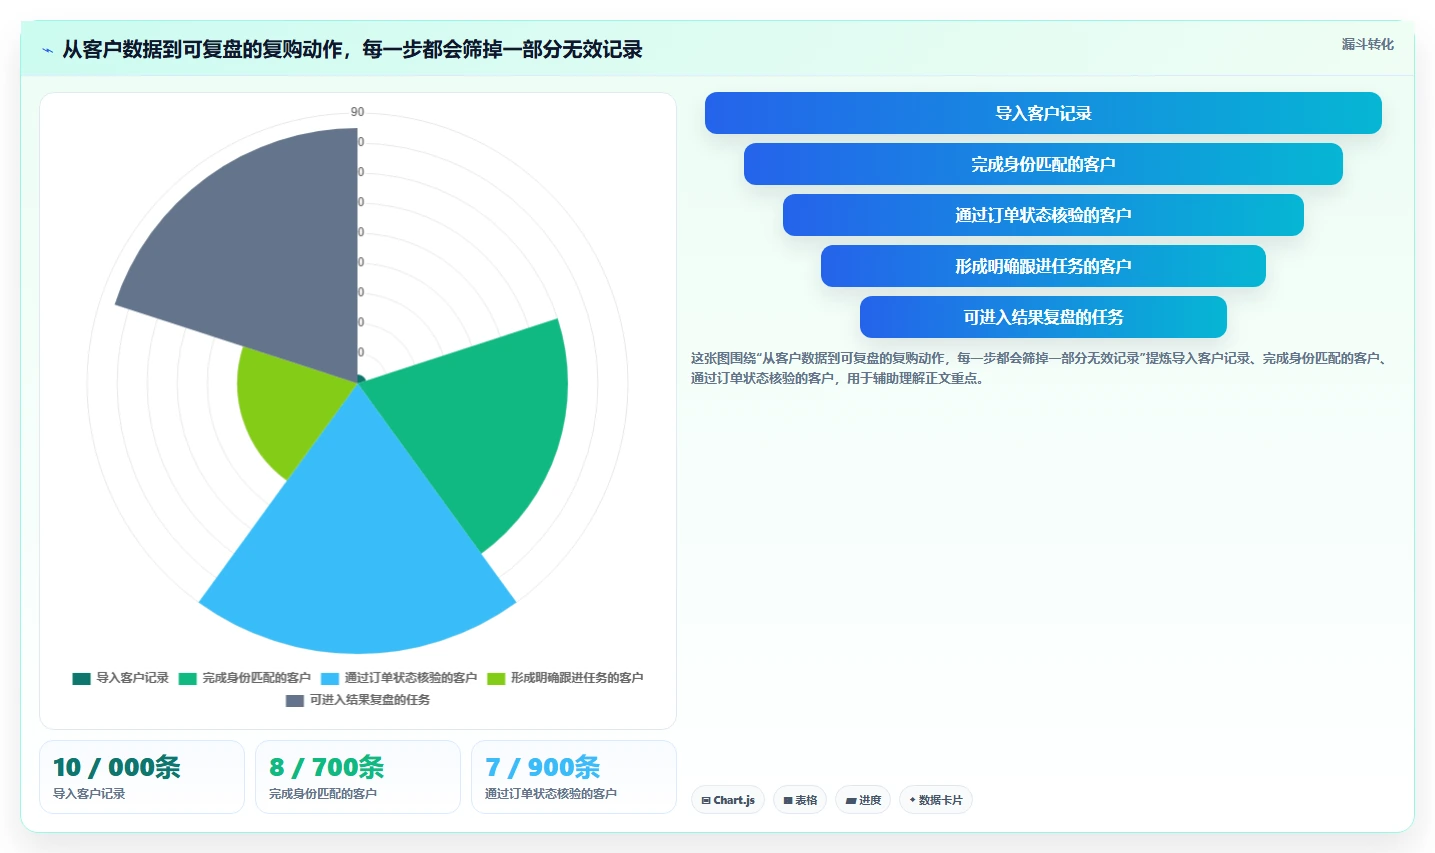
Task: Select the 形成明确跟进任务的客户 funnel bar
Action: click(1043, 266)
